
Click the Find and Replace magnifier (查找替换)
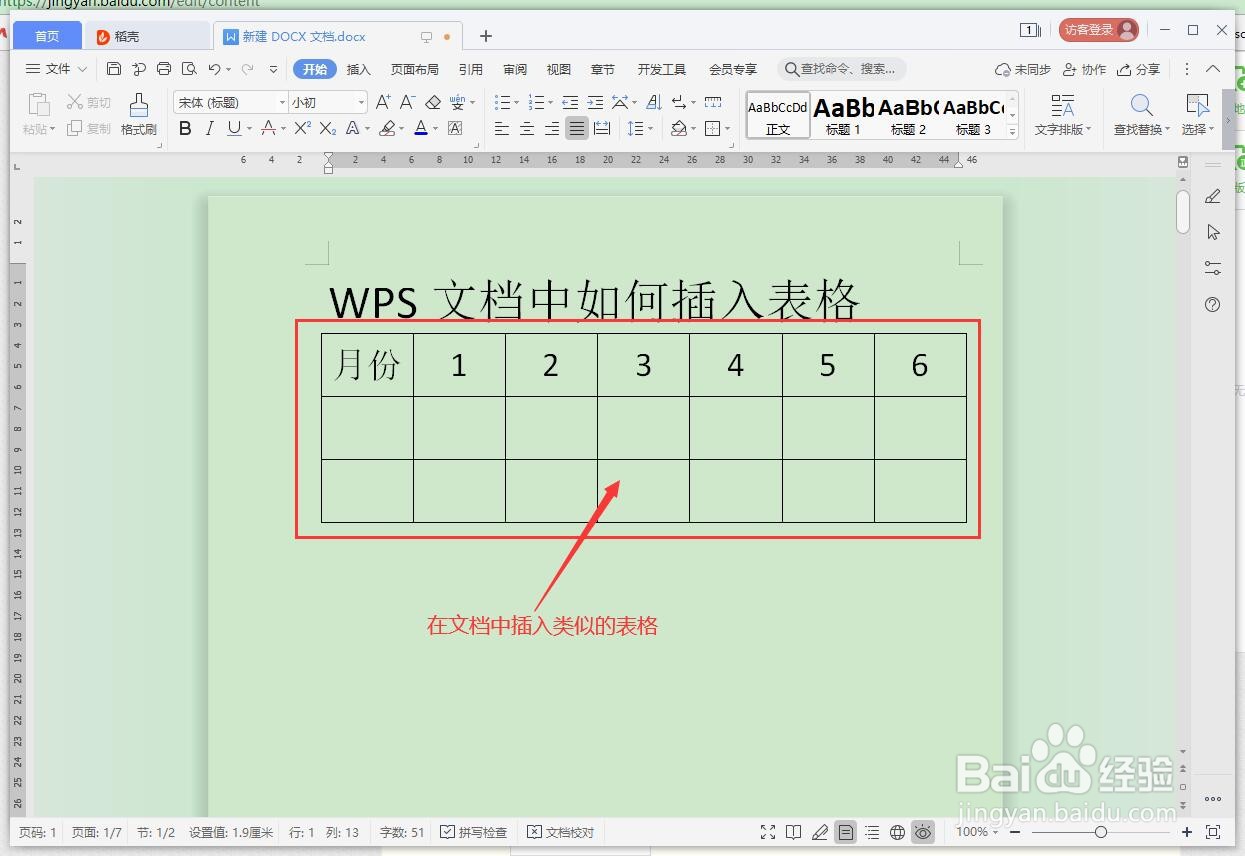[1141, 114]
